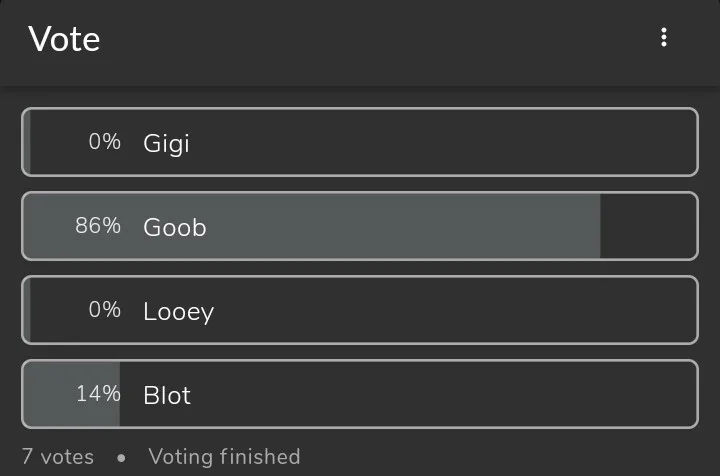
Task: Click the unfilled end of Goob's bar
Action: [x=647, y=227]
